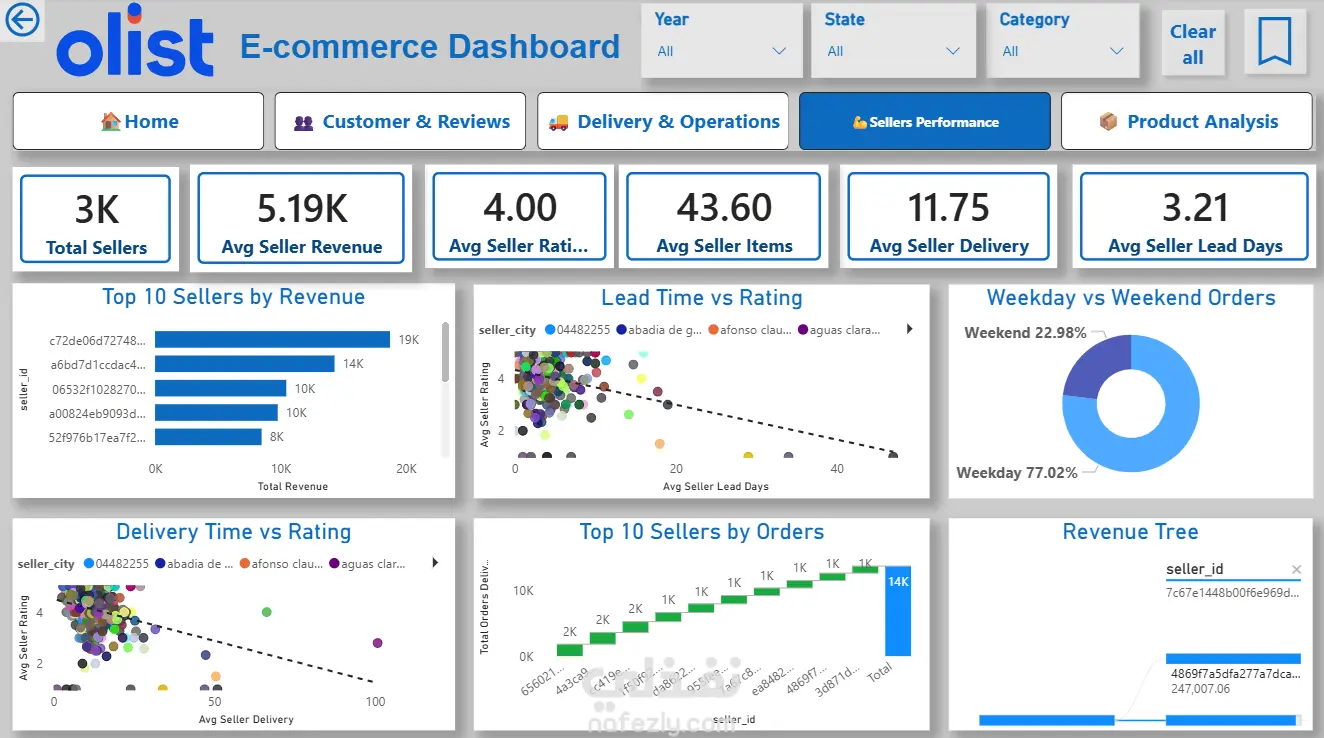
Task: Click the Weekday vs Weekend Orders title
Action: (1131, 298)
